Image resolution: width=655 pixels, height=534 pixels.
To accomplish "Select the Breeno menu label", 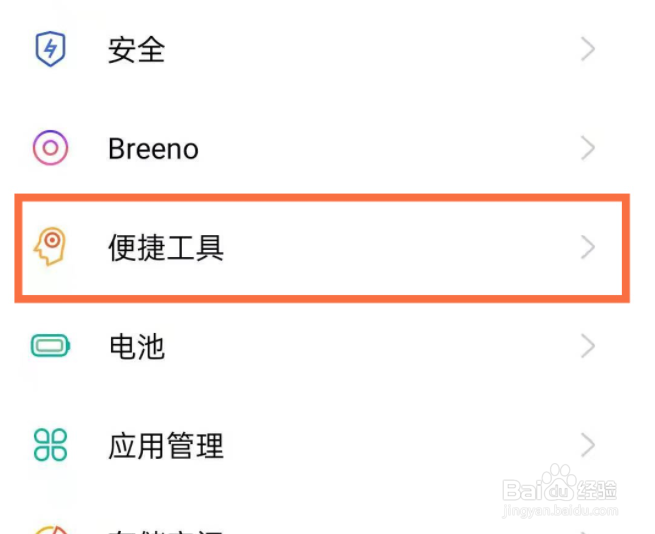I will (153, 149).
